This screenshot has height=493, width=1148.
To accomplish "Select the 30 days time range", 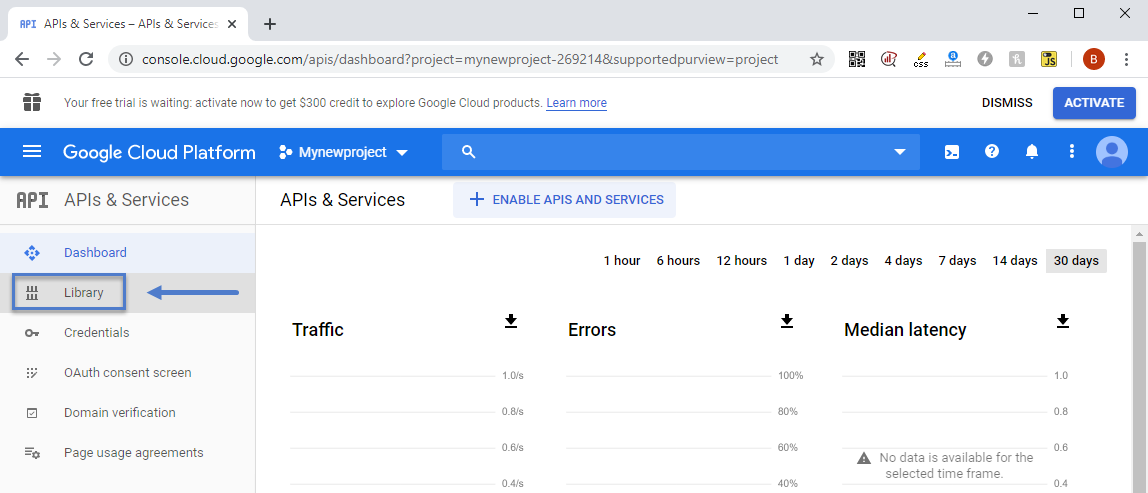I will tap(1076, 261).
